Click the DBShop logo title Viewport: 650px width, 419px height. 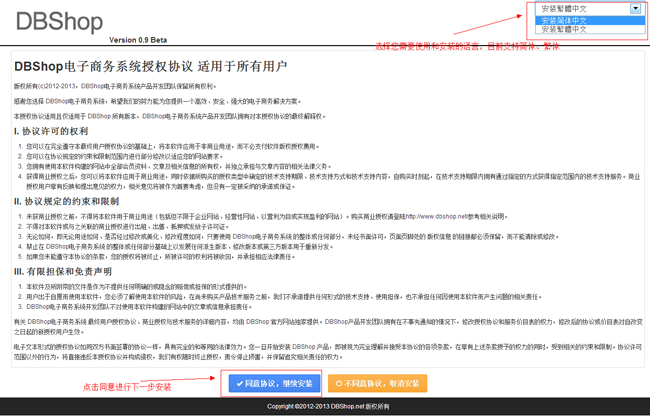(x=59, y=21)
